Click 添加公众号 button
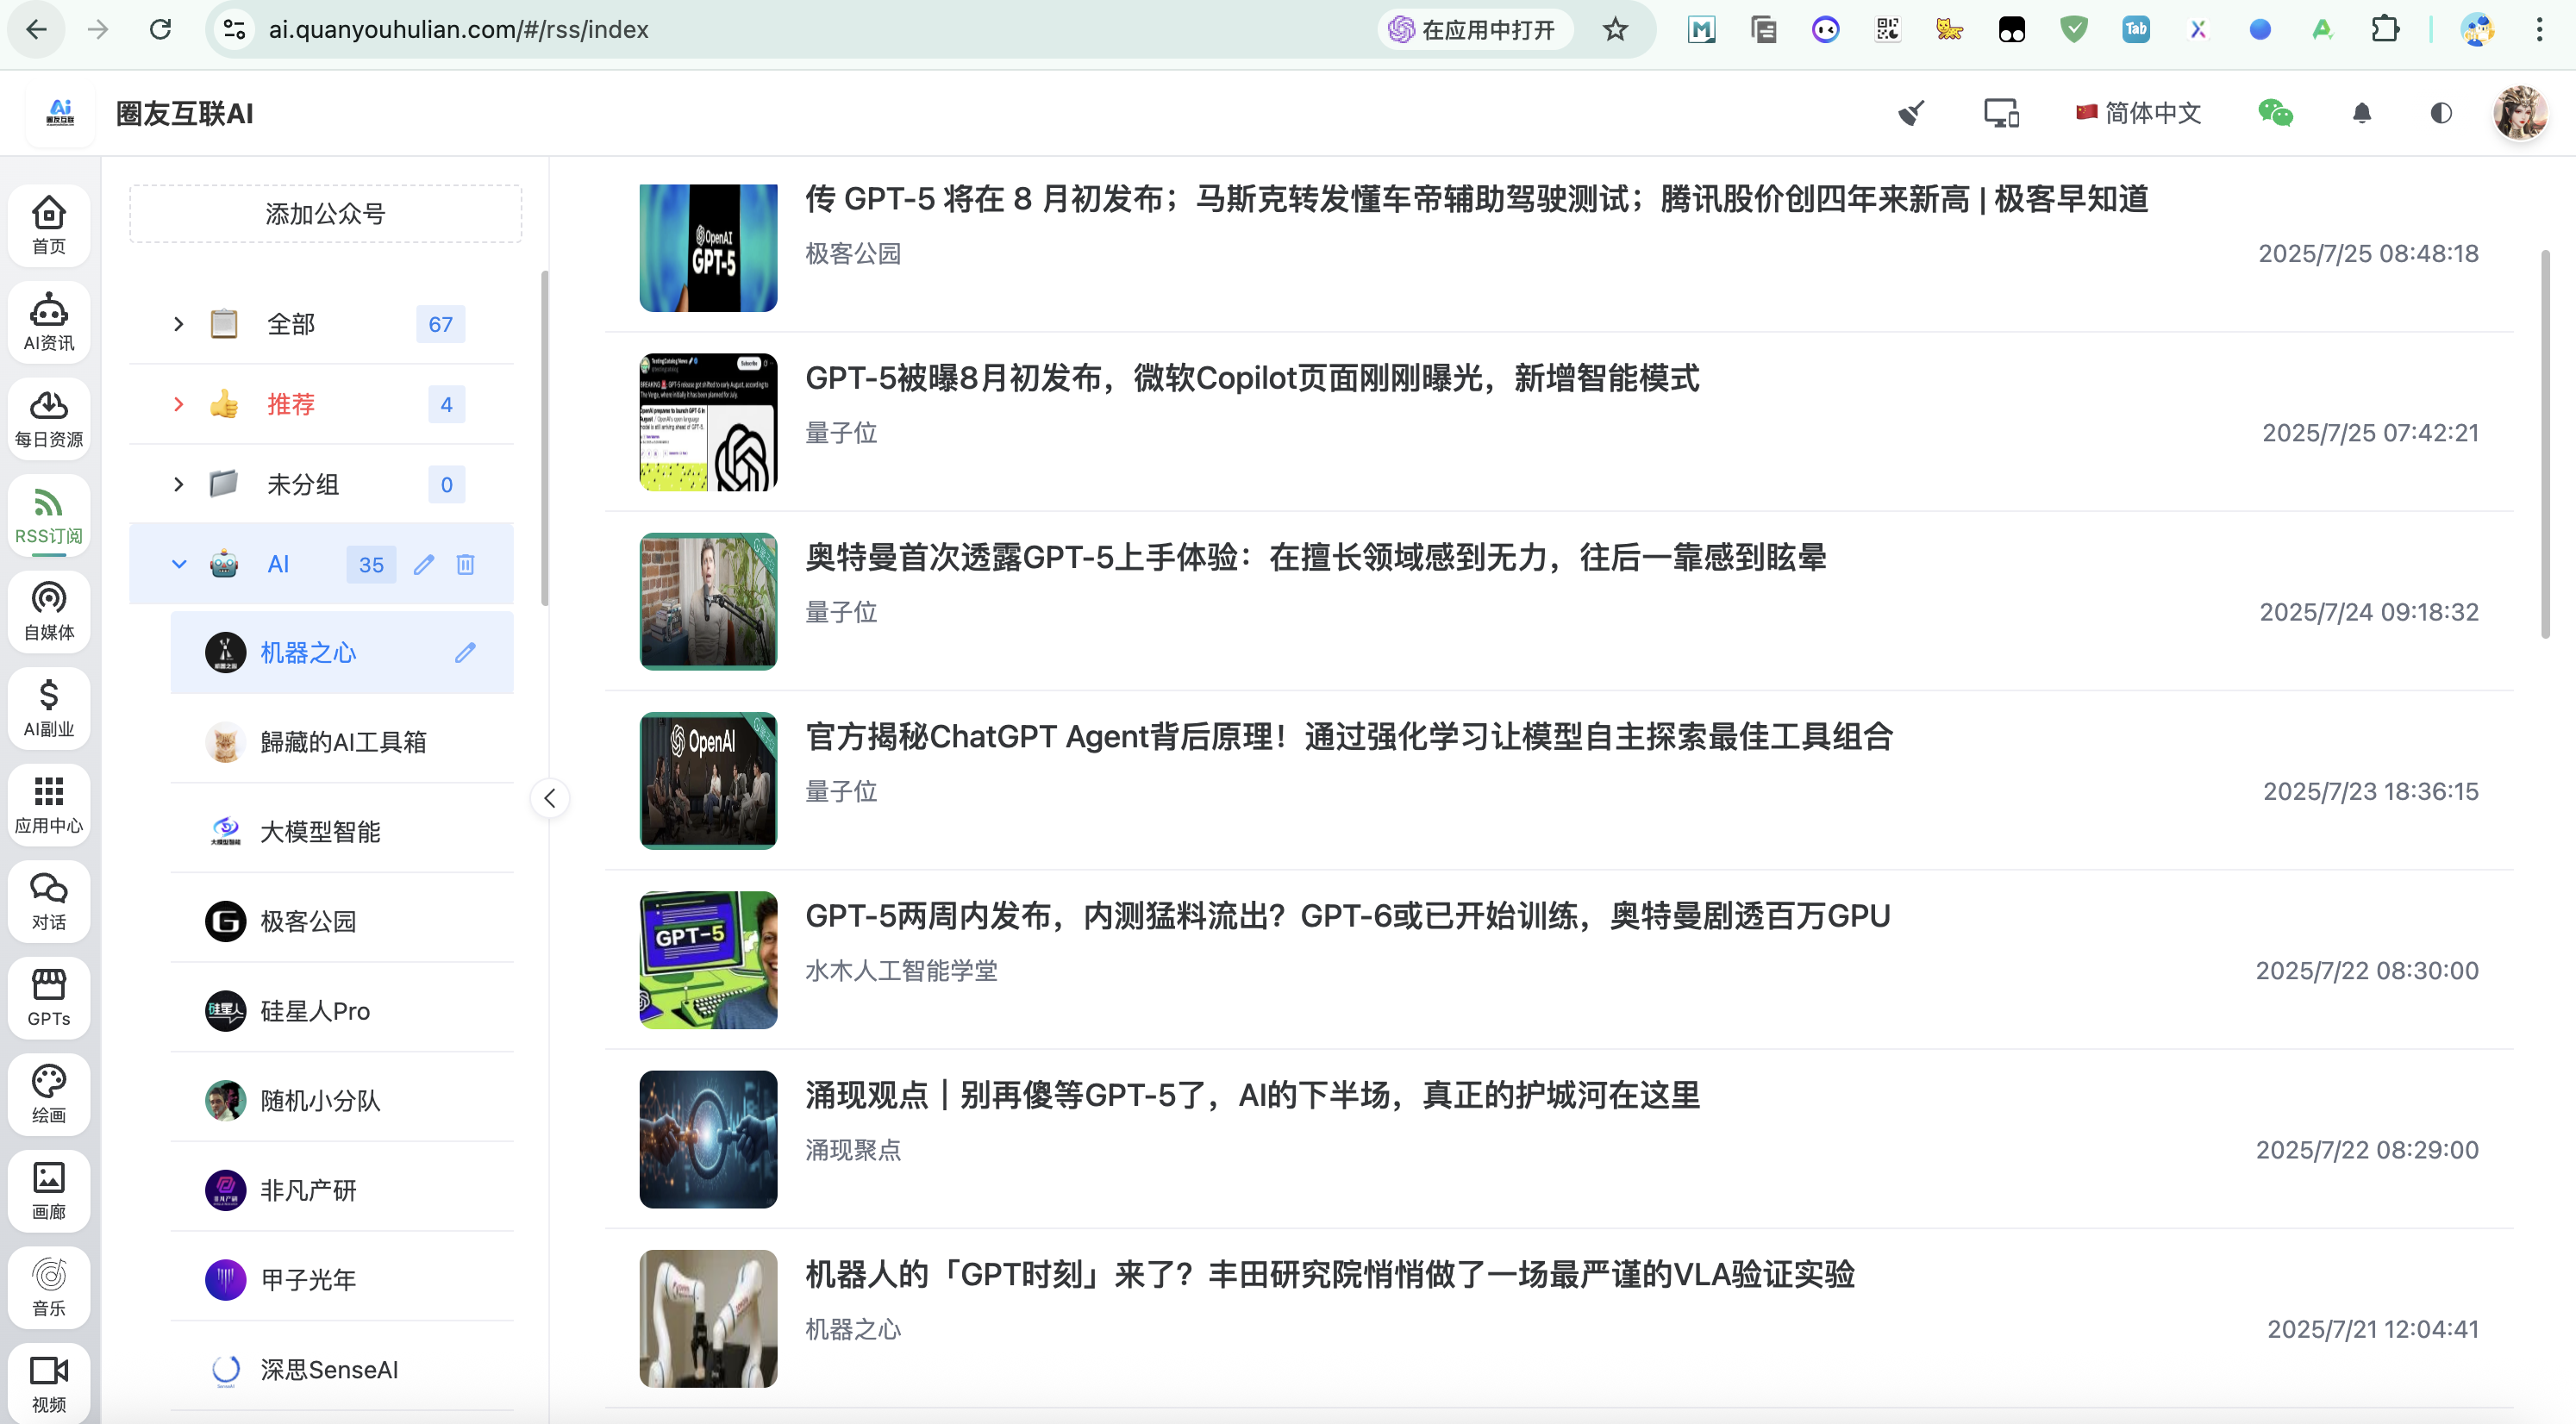Image resolution: width=2576 pixels, height=1424 pixels. (x=325, y=213)
